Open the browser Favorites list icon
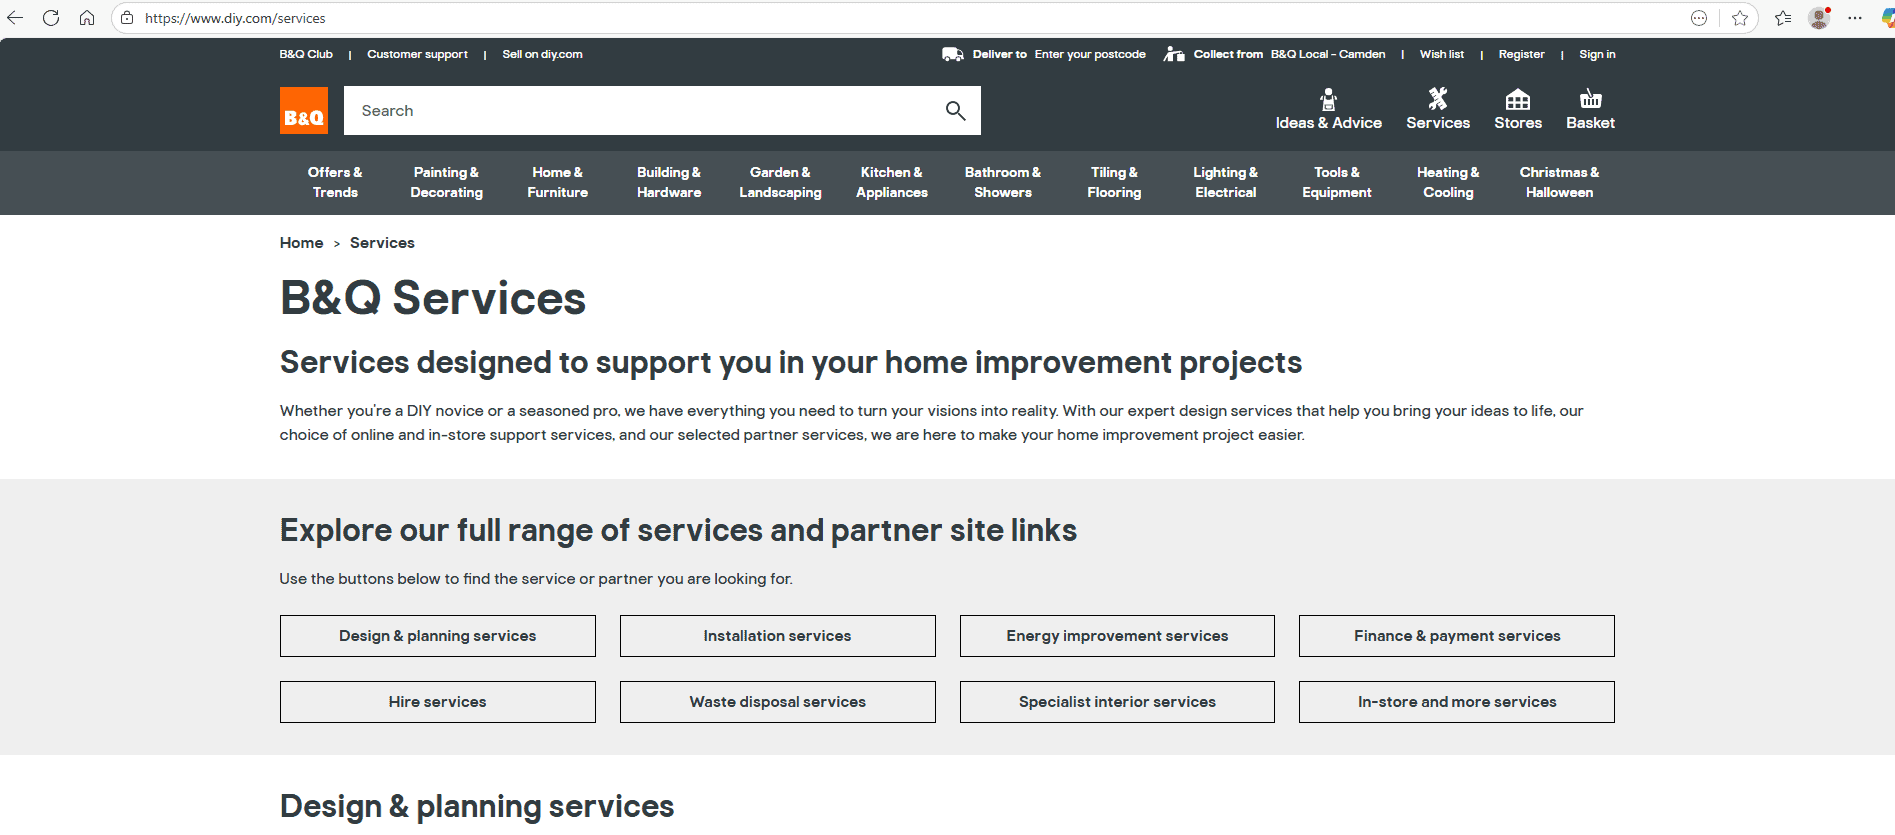The width and height of the screenshot is (1895, 835). coord(1783,18)
